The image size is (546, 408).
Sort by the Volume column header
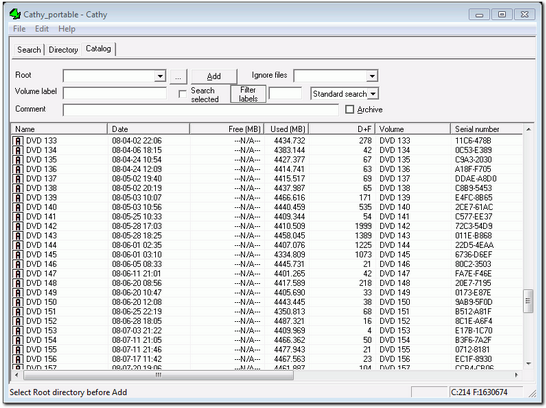413,129
